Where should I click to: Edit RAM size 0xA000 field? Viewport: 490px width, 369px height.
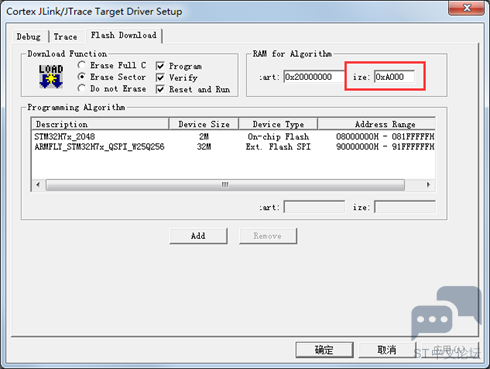[x=394, y=77]
